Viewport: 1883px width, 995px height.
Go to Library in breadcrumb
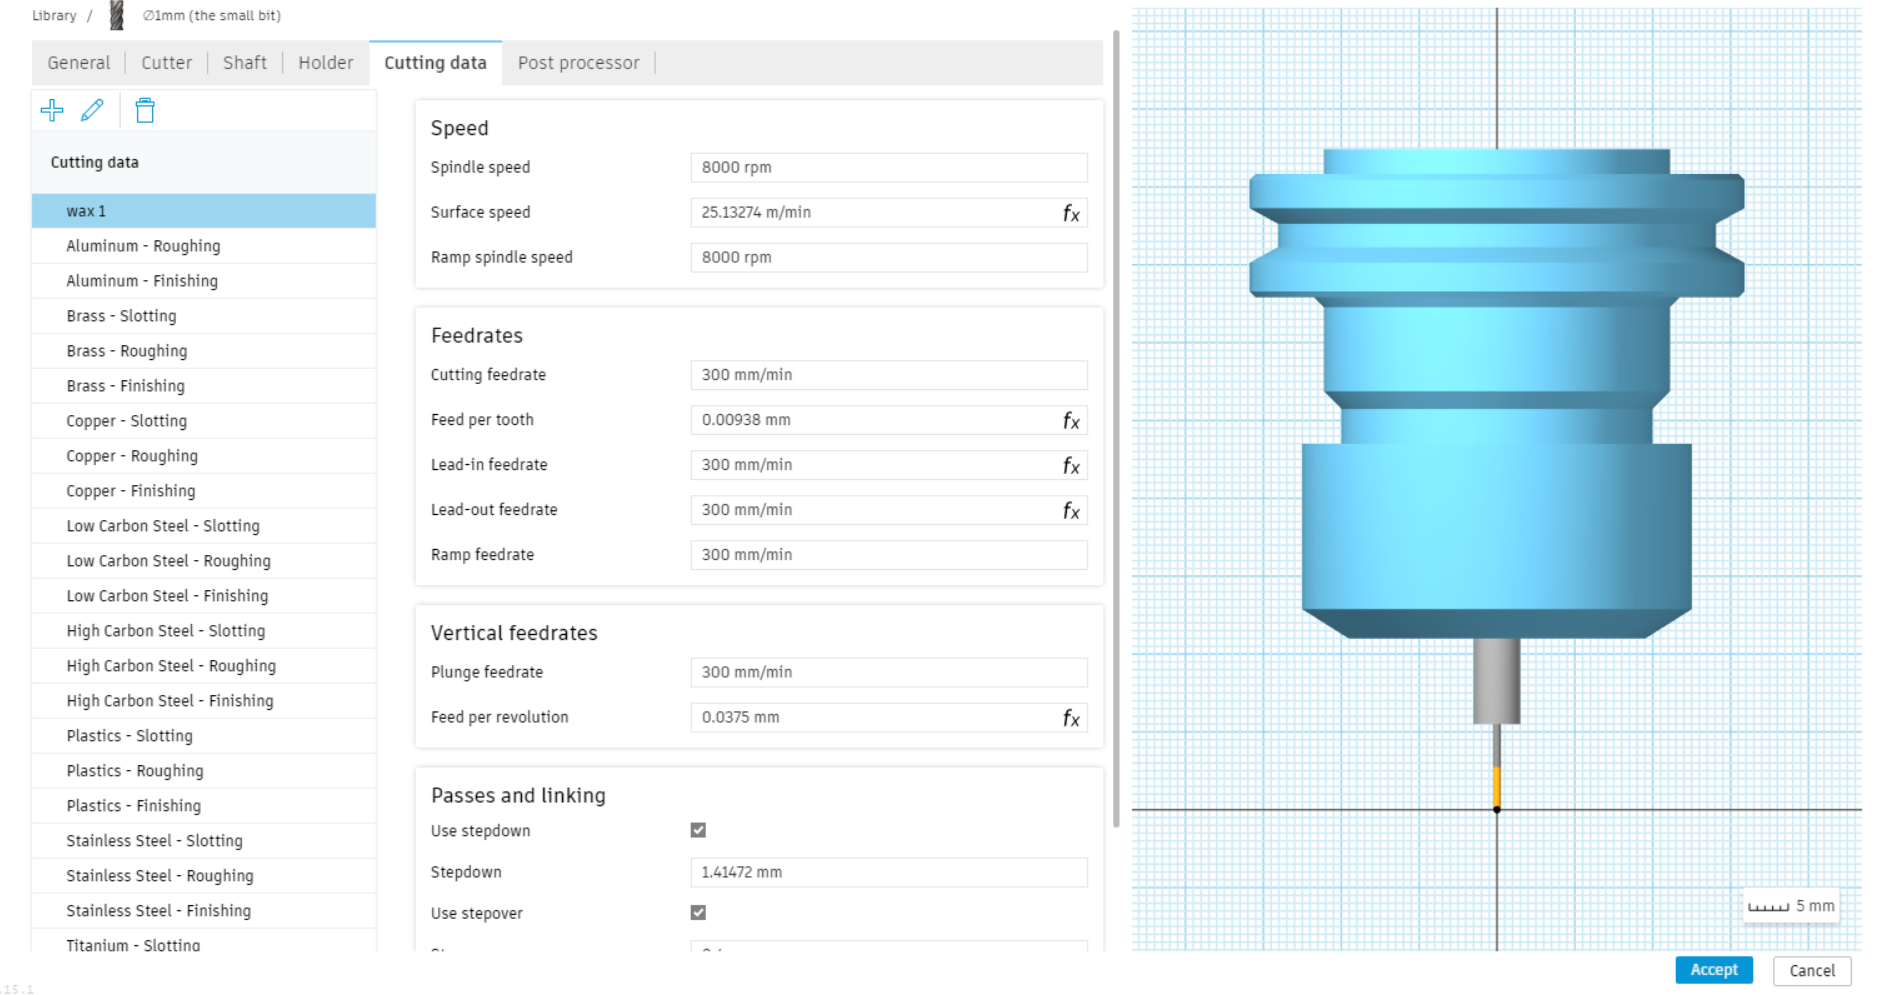pos(54,16)
